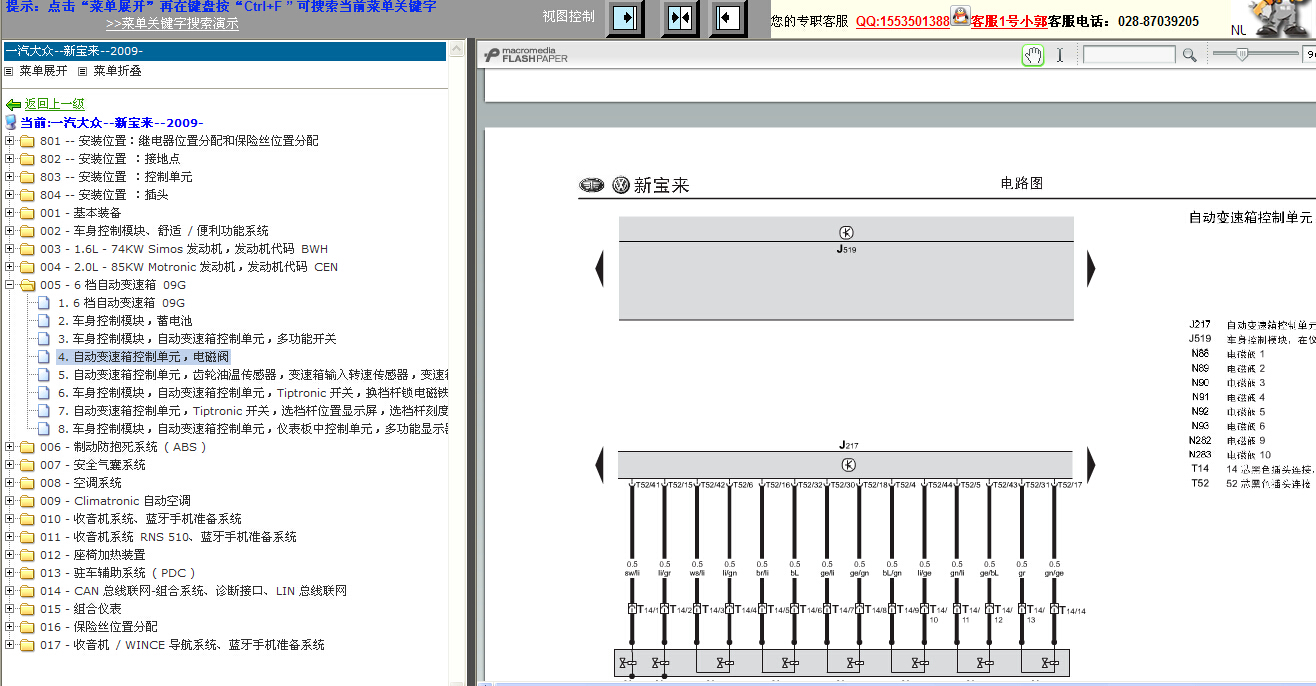Click the 视图控制 label
Image resolution: width=1316 pixels, height=686 pixels.
[x=568, y=16]
